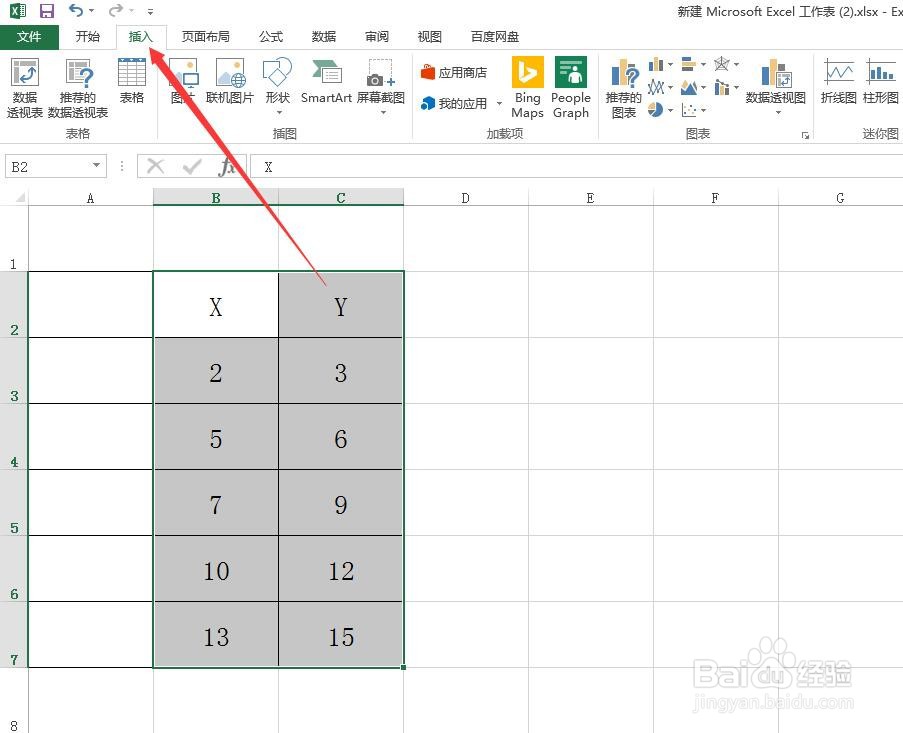This screenshot has height=733, width=903.
Task: Select column D header
Action: [465, 198]
